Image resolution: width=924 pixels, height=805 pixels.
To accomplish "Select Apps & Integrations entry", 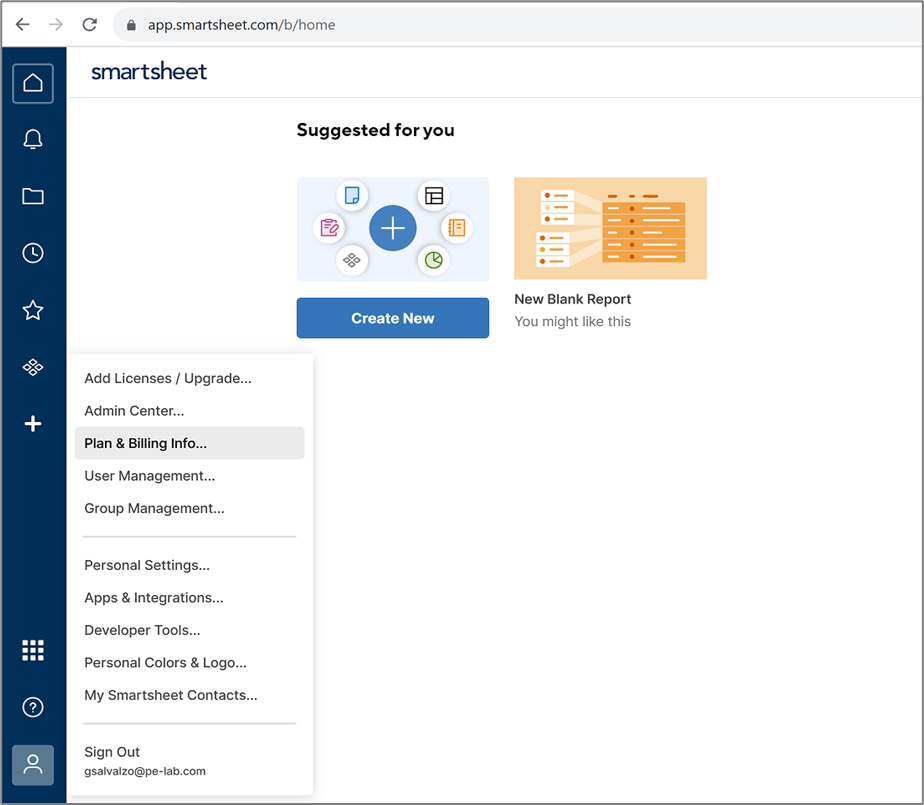I will tap(154, 598).
